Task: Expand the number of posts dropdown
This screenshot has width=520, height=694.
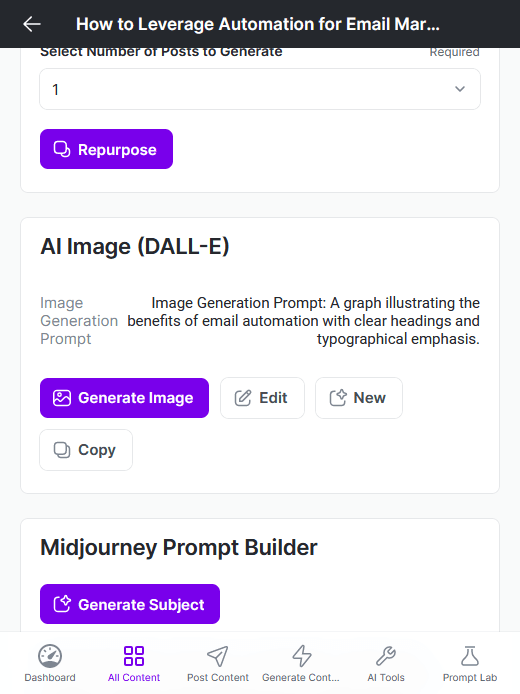Action: click(x=260, y=89)
